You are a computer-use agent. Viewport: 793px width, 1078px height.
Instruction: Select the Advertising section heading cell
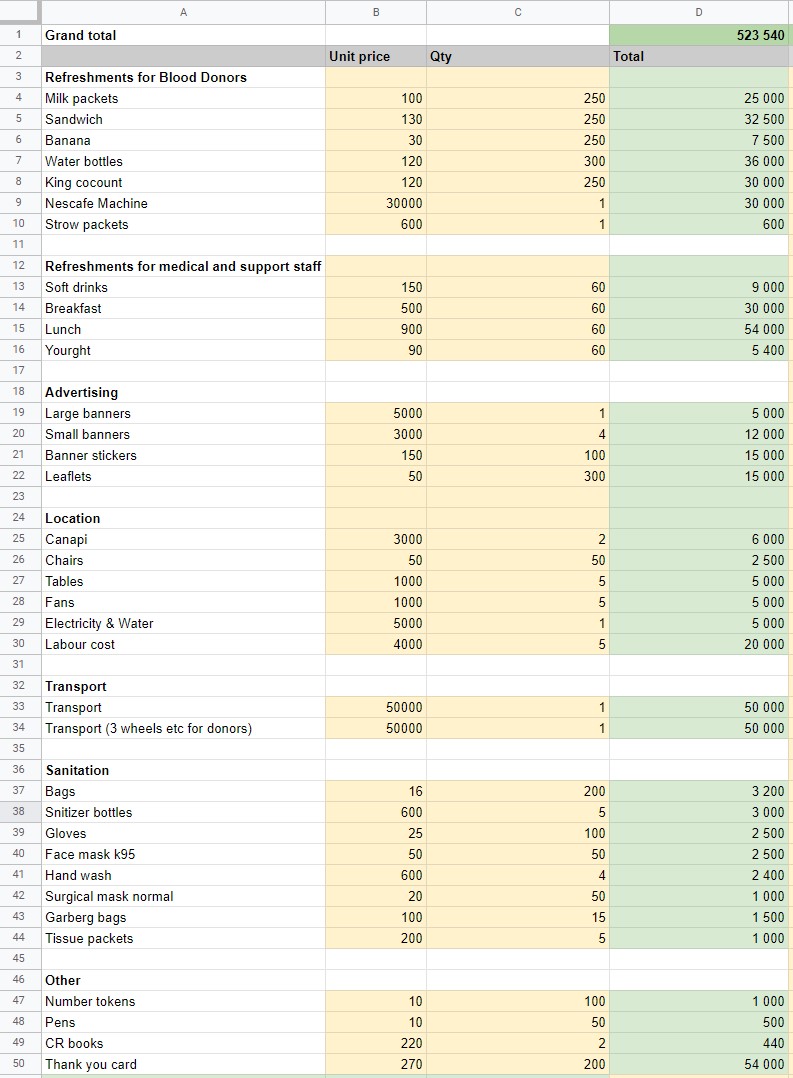point(183,393)
